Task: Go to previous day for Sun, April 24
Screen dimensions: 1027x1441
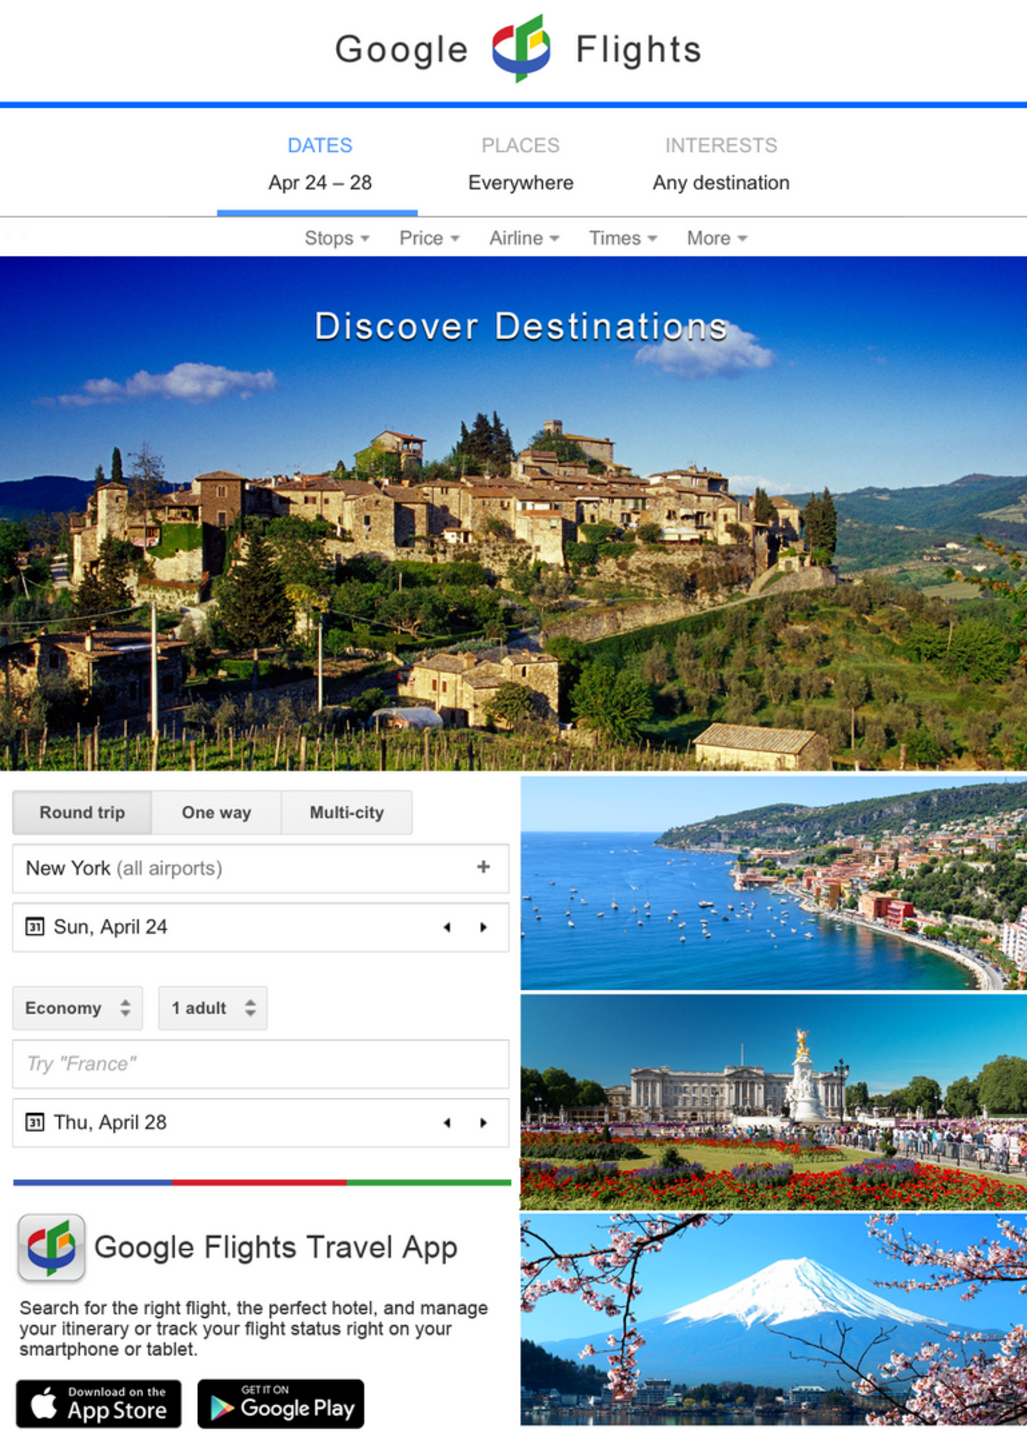Action: (447, 927)
